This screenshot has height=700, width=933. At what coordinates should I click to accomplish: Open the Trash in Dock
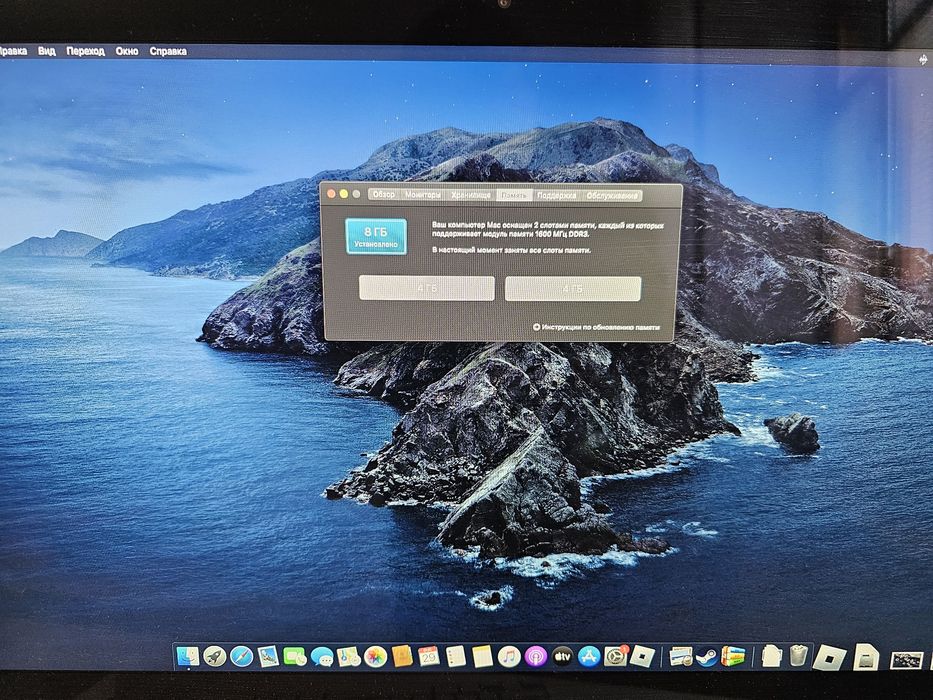799,655
